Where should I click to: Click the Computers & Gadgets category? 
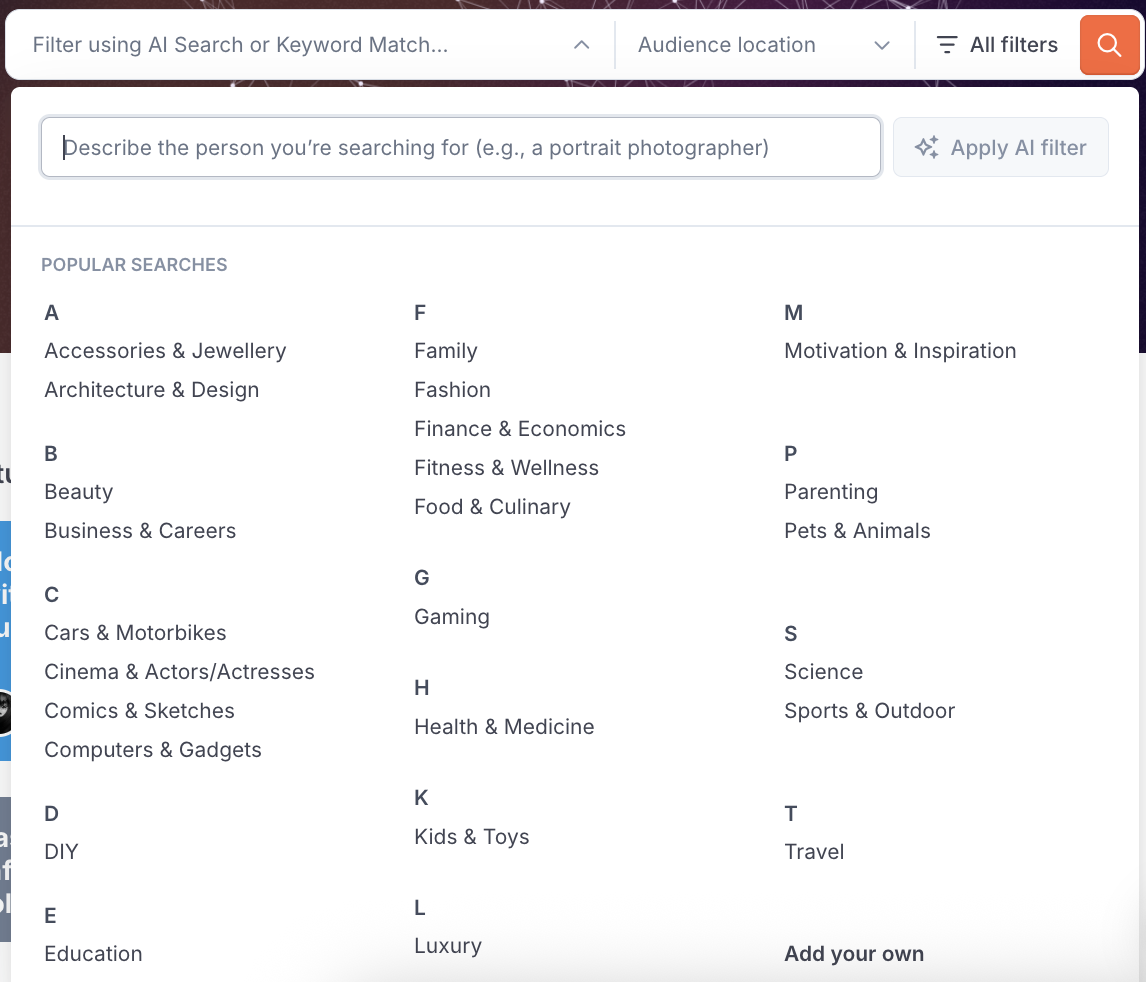(x=153, y=750)
